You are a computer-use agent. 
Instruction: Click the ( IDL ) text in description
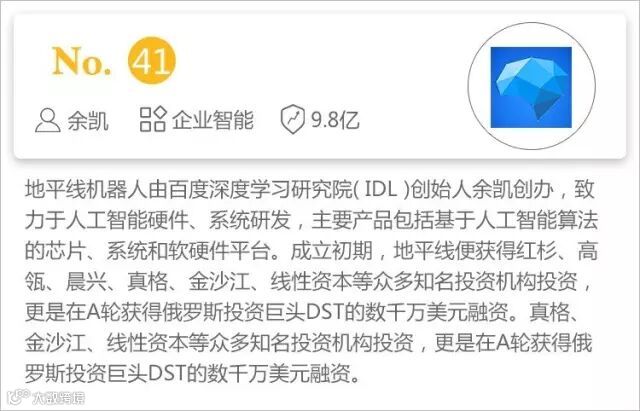point(381,189)
